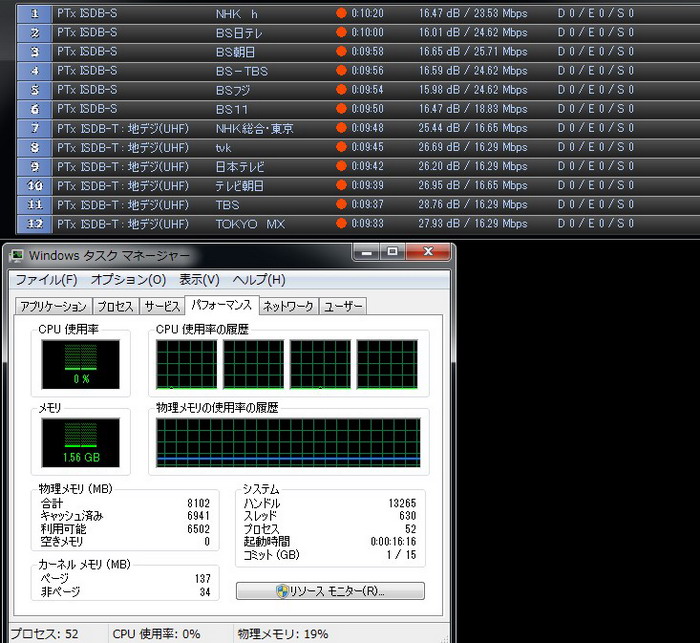Click the 28.76 dB / 16.29 Mbps signal value
Image resolution: width=700 pixels, height=643 pixels.
pyautogui.click(x=473, y=204)
